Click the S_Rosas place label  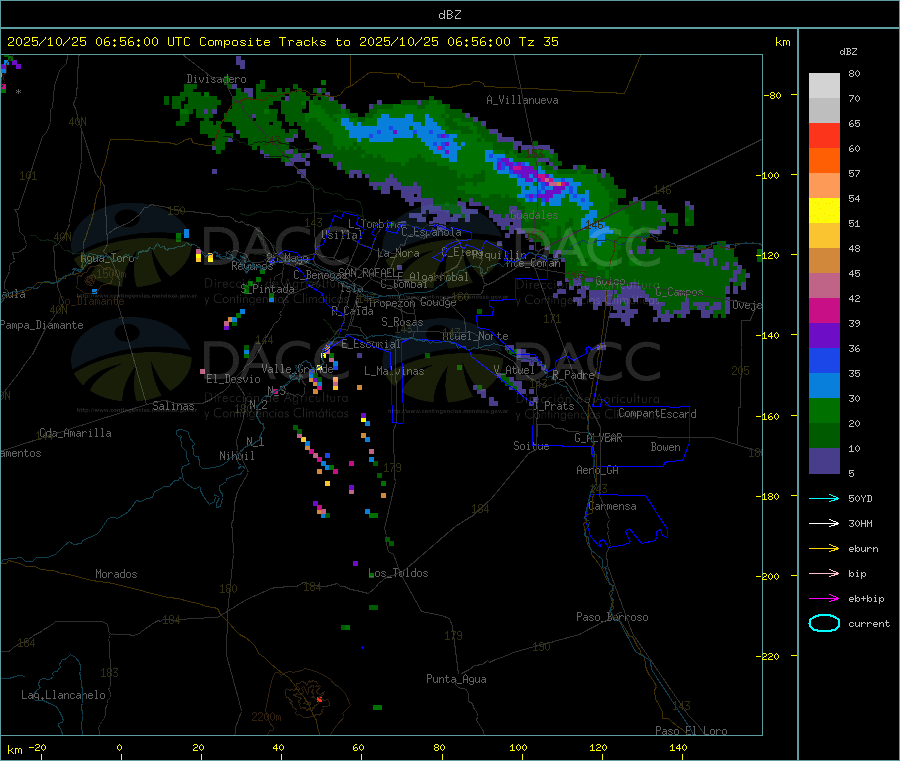[x=402, y=322]
